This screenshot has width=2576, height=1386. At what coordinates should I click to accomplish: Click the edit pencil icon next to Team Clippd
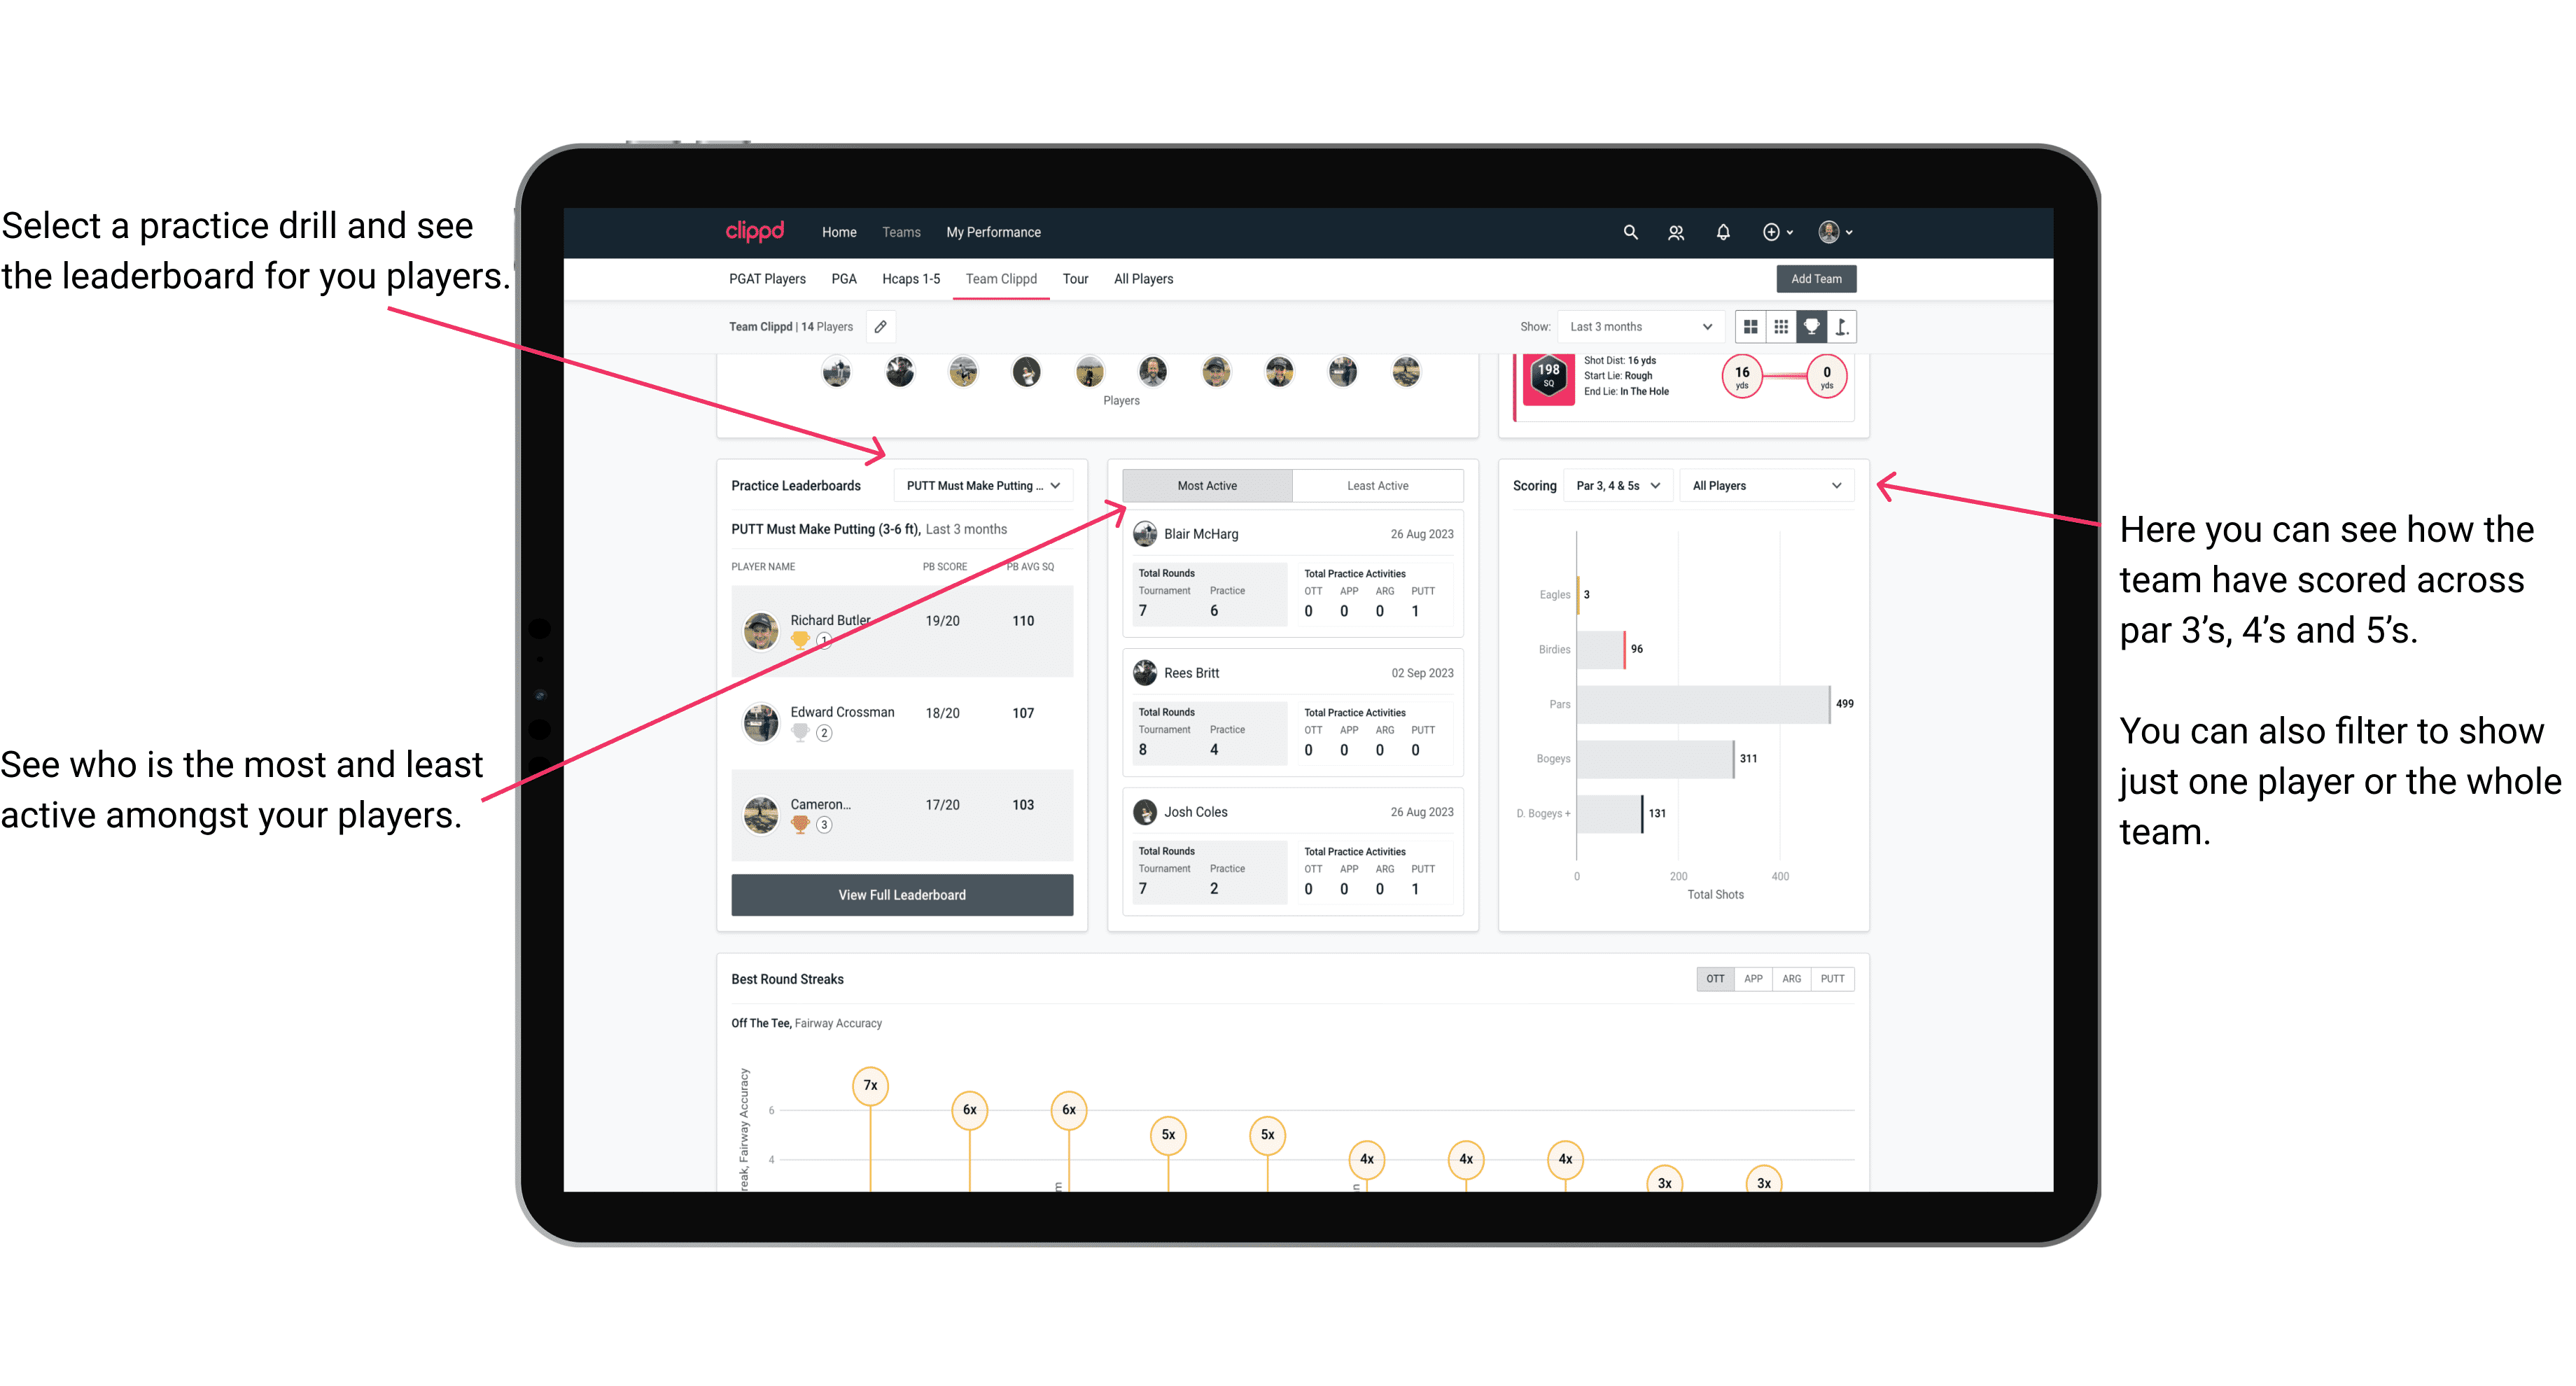pos(882,326)
